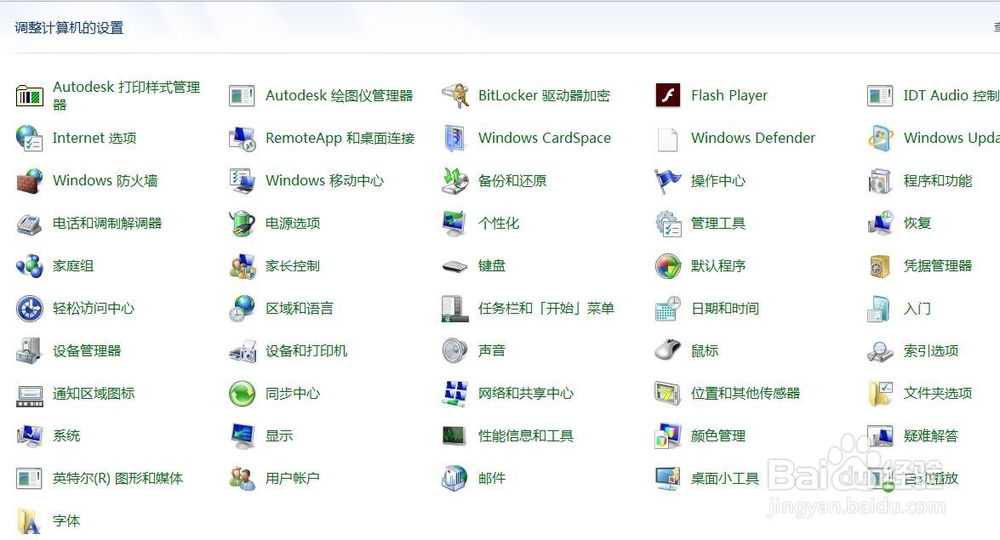1000x540 pixels.
Task: Click the 家长控制 icon
Action: 242,266
